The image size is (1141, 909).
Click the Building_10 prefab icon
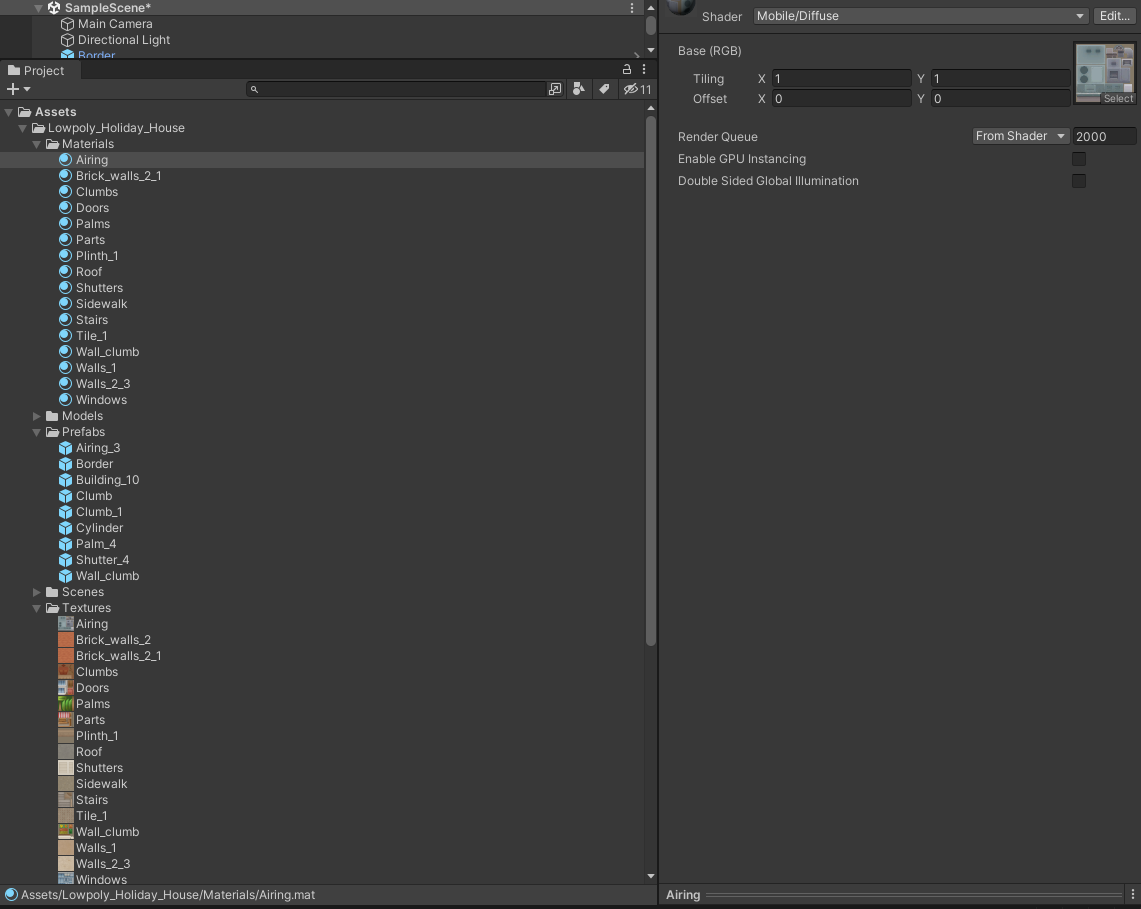tap(65, 480)
